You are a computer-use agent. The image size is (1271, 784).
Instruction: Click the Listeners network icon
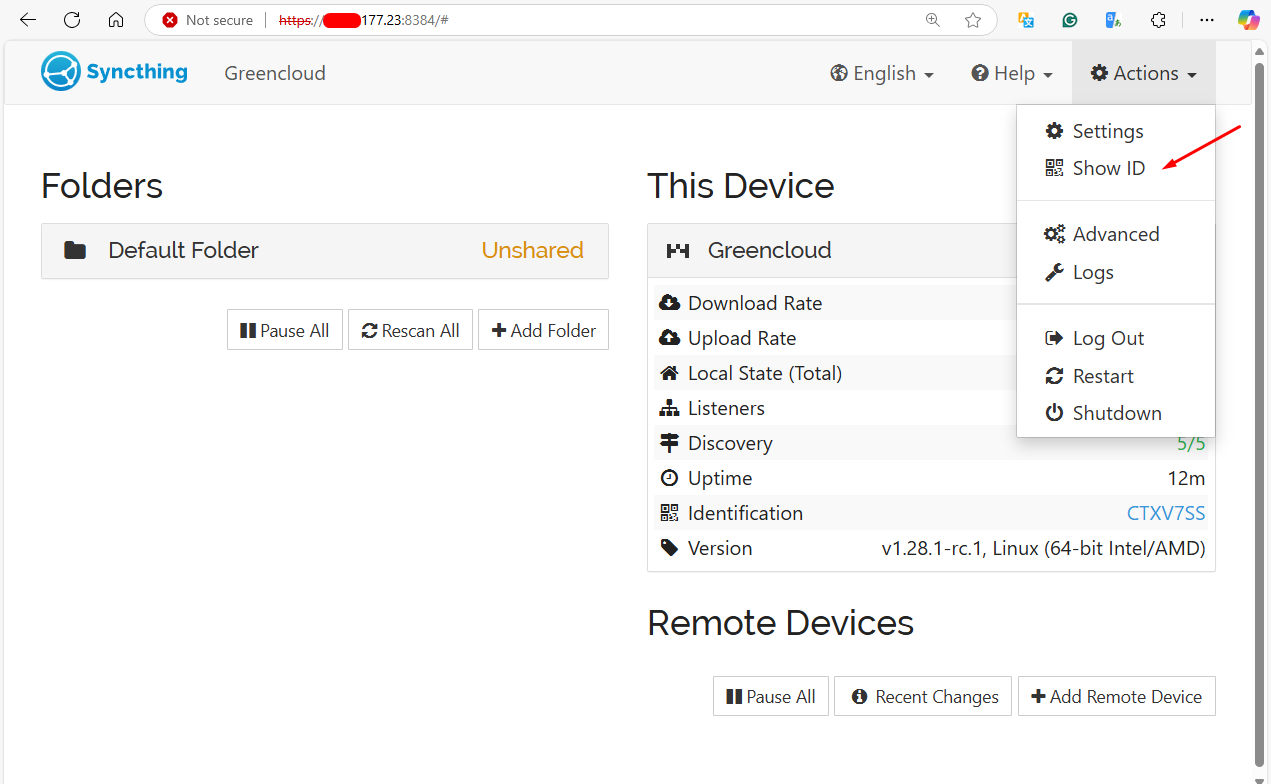coord(670,408)
